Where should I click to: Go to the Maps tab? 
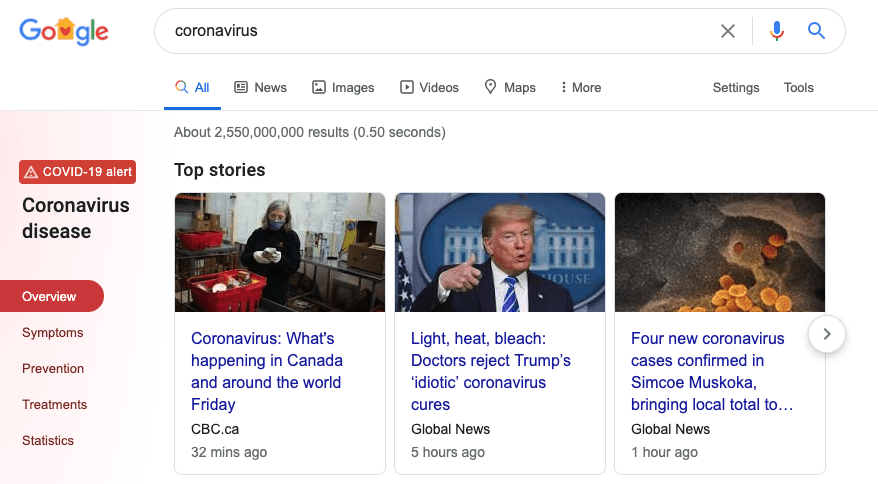coord(510,87)
